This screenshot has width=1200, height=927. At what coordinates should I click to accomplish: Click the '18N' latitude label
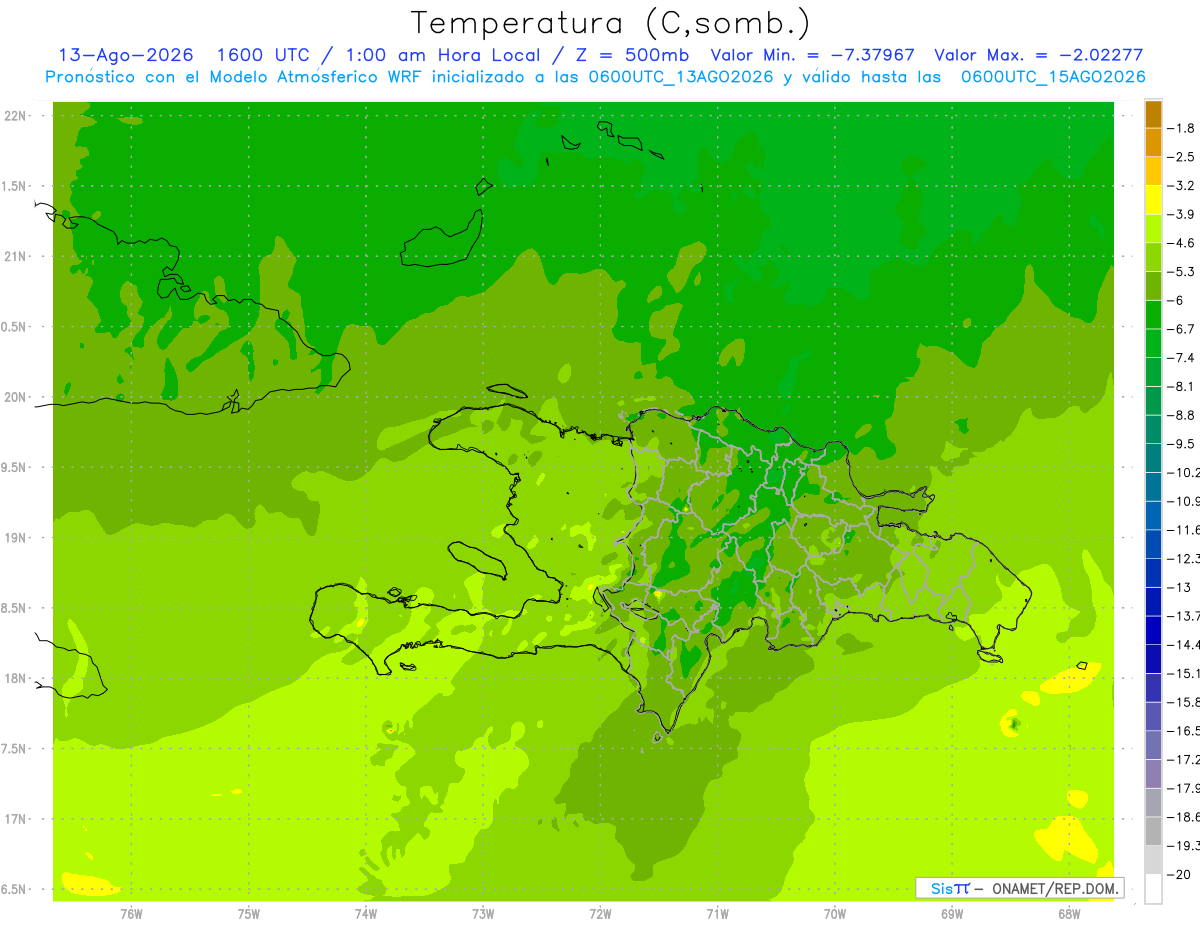[x=17, y=678]
